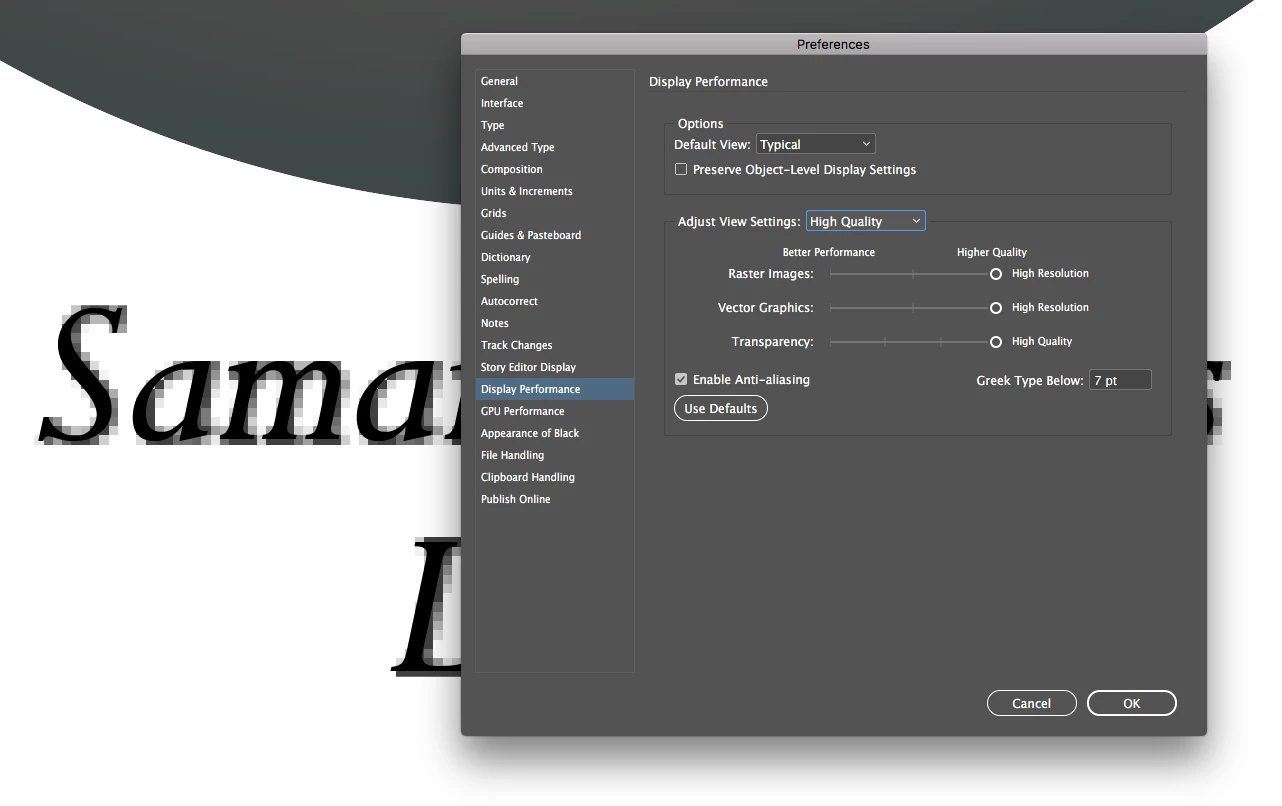Screen dimensions: 1282x806
Task: Go to Clipboard Handling preferences
Action: coord(555,477)
